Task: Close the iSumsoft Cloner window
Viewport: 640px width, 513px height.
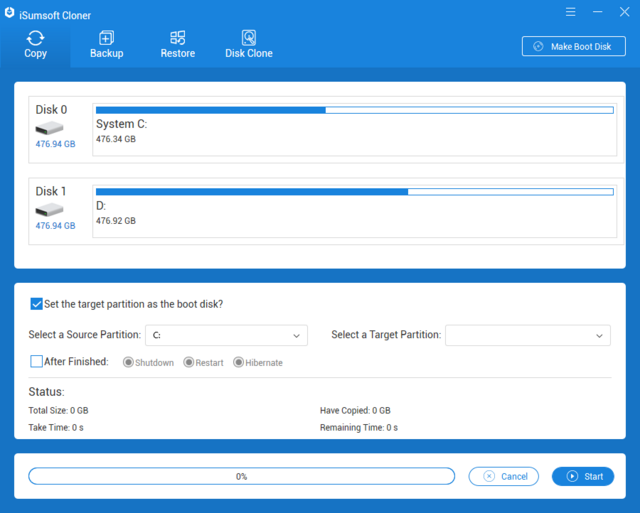Action: (x=624, y=12)
